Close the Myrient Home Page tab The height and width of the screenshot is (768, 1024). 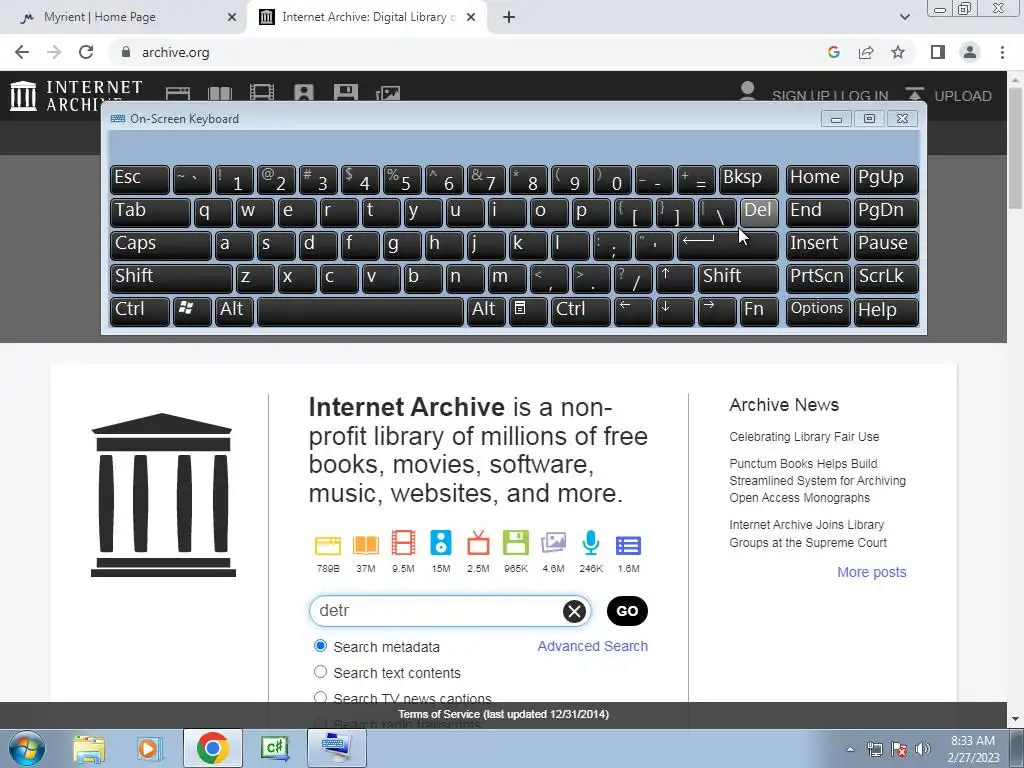(232, 17)
